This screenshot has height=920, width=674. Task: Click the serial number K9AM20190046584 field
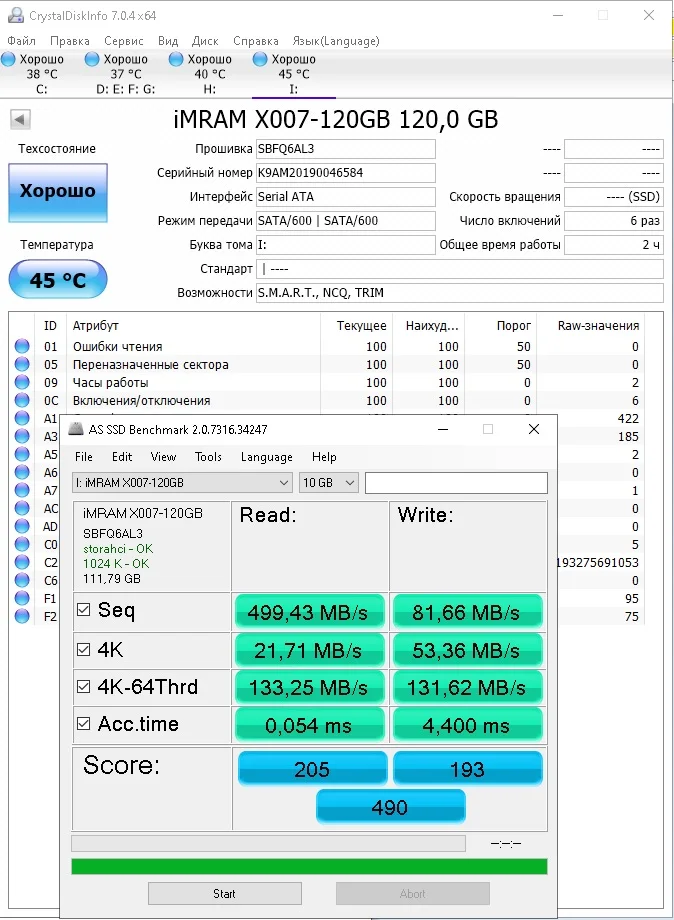[346, 173]
